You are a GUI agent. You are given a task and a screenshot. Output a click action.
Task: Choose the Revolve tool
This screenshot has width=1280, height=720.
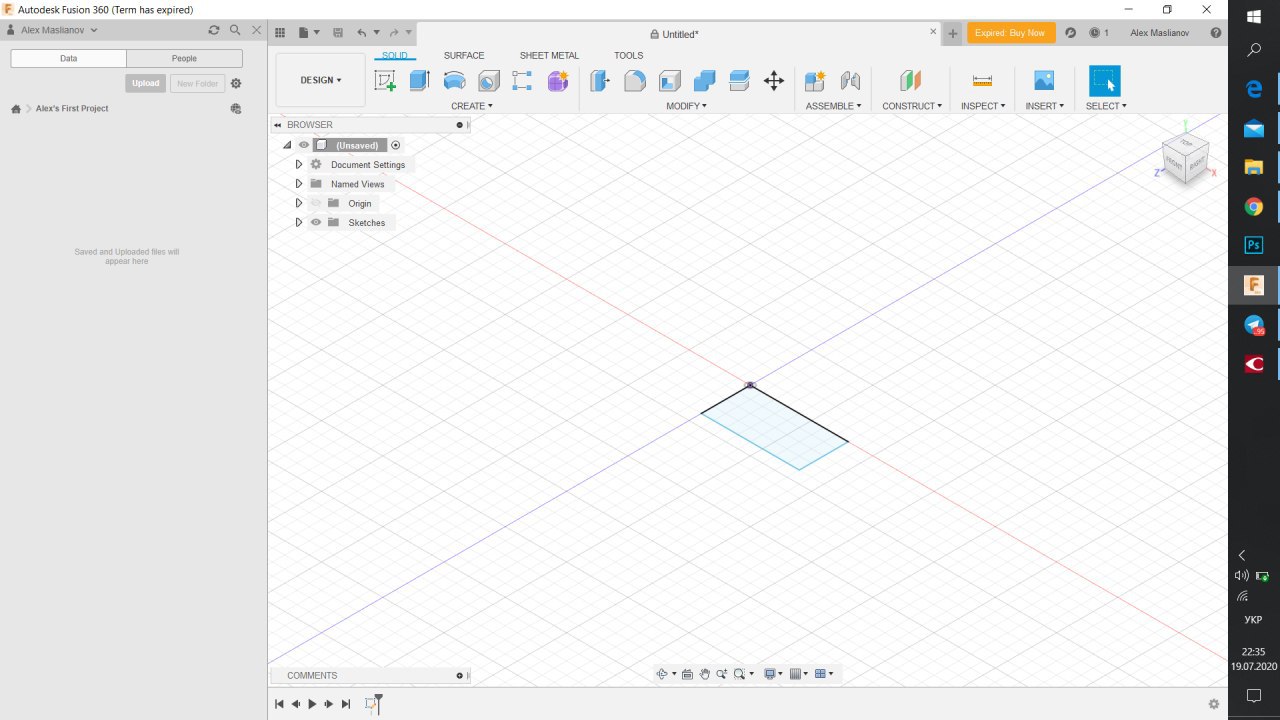(x=454, y=81)
